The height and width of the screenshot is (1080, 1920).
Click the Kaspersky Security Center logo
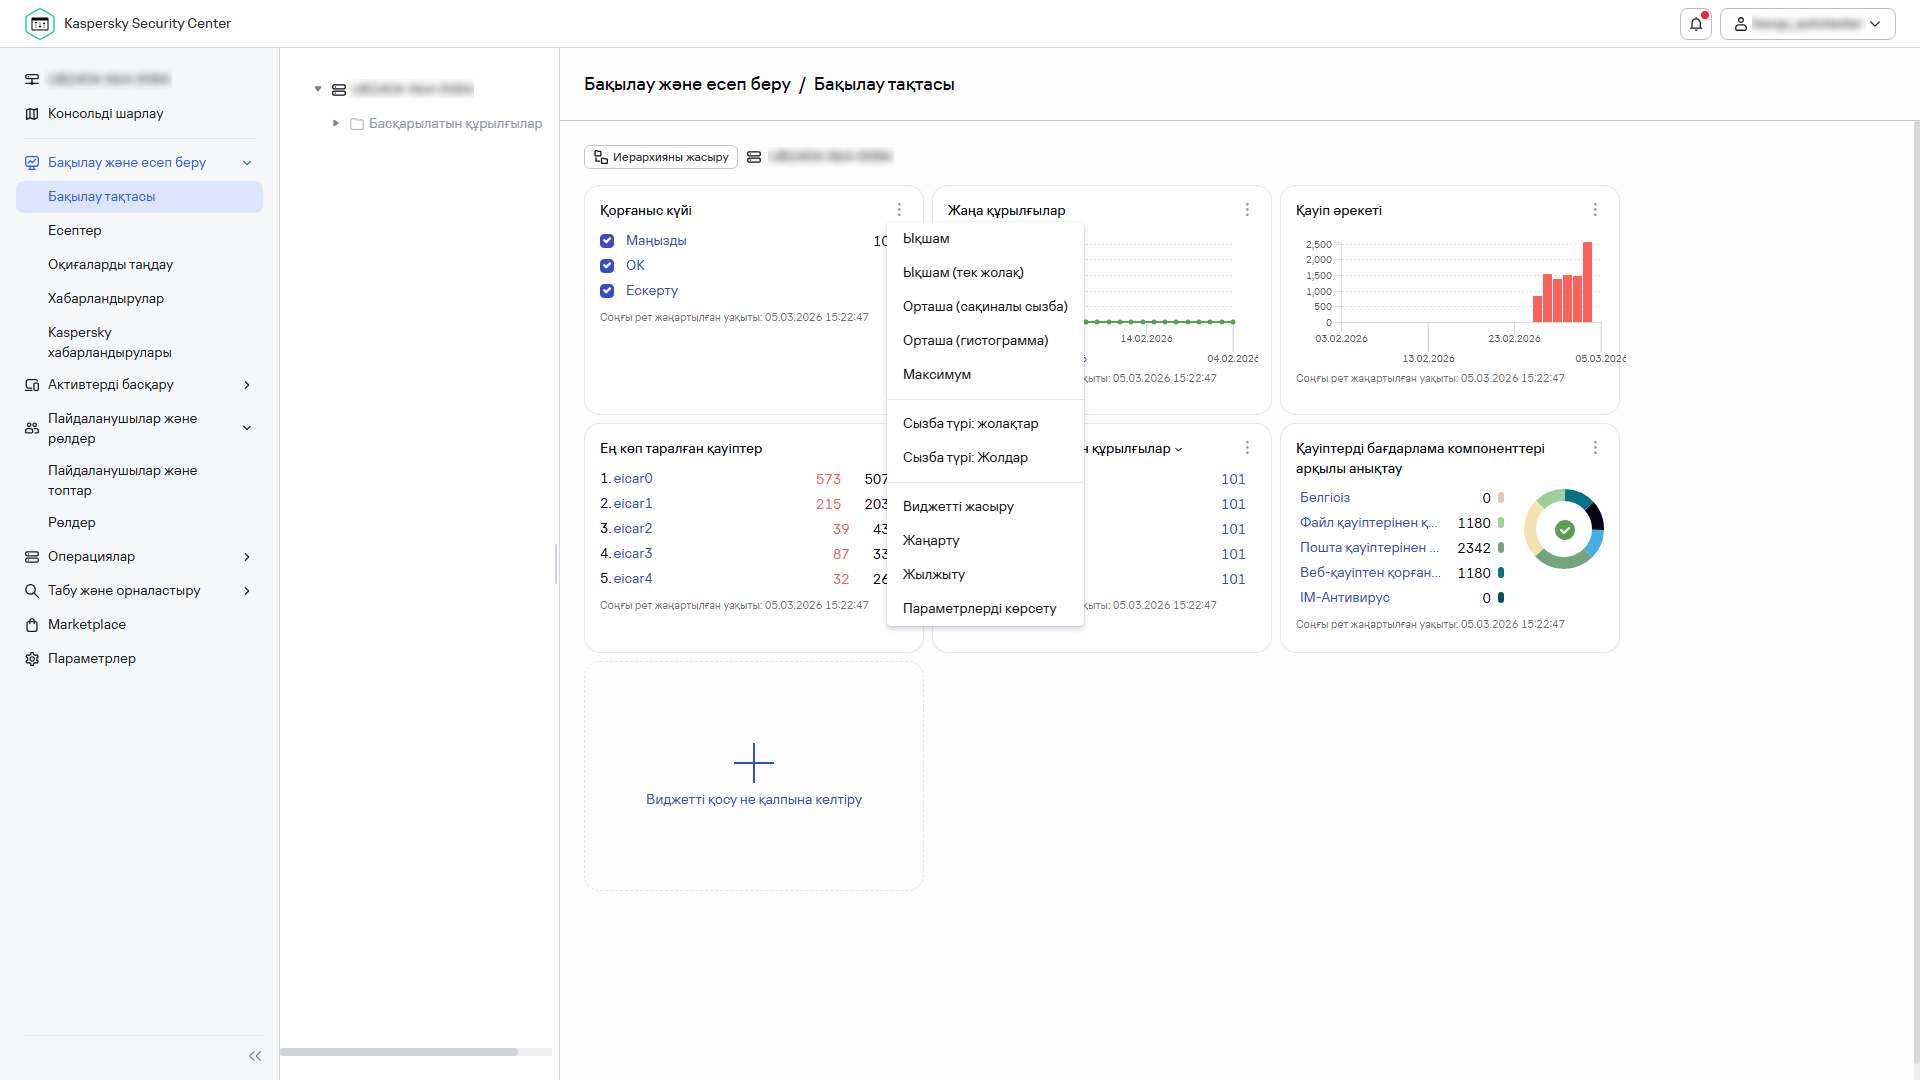click(x=40, y=23)
